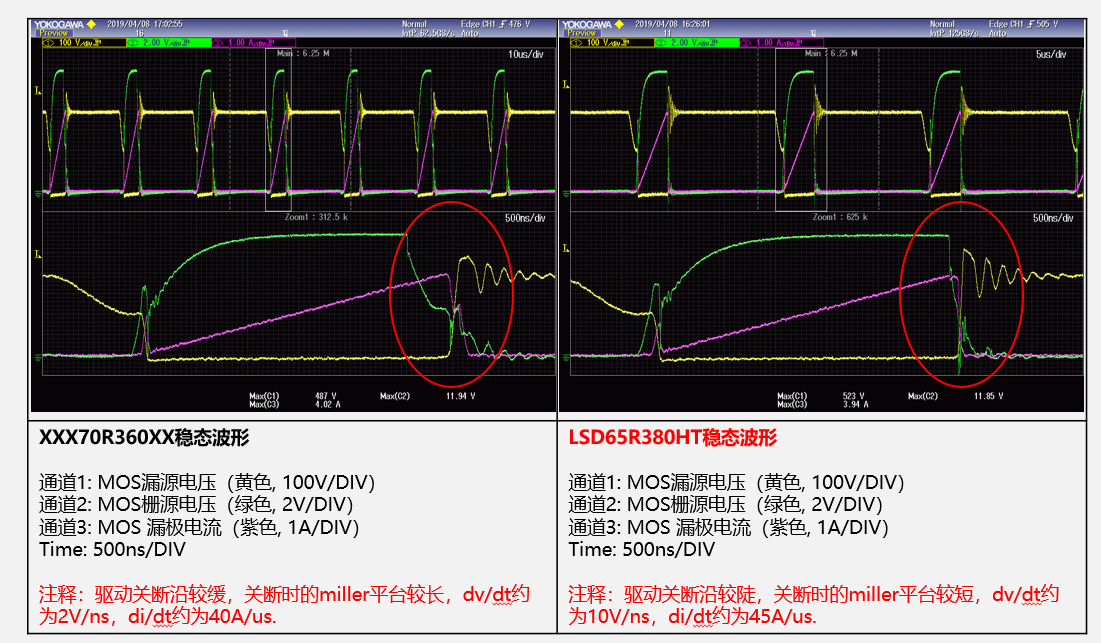
Task: Select the yellow 100 V/div channel 1 tab on right scope
Action: (x=611, y=43)
